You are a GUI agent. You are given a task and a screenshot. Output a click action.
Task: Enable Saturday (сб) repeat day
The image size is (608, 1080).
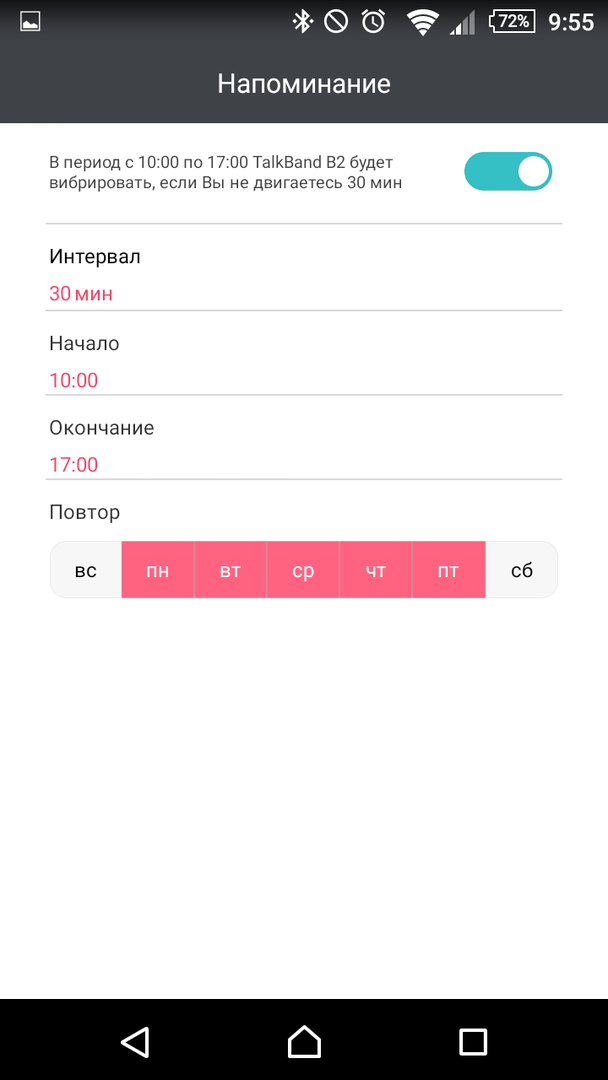tap(521, 571)
